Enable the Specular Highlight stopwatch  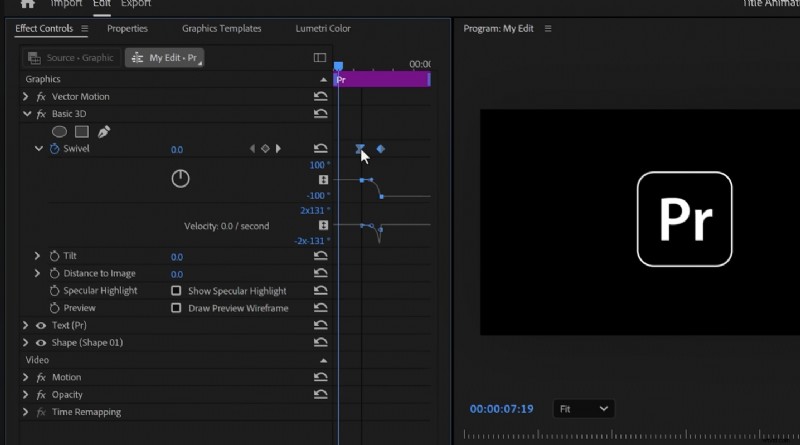click(x=55, y=290)
